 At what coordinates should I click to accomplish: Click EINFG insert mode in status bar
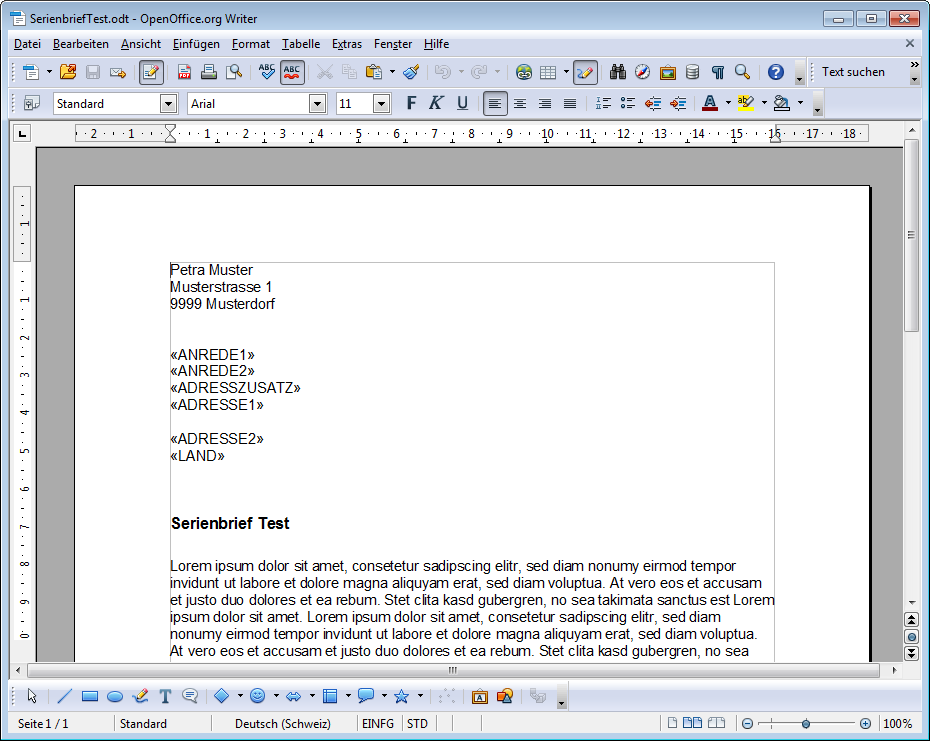click(378, 723)
